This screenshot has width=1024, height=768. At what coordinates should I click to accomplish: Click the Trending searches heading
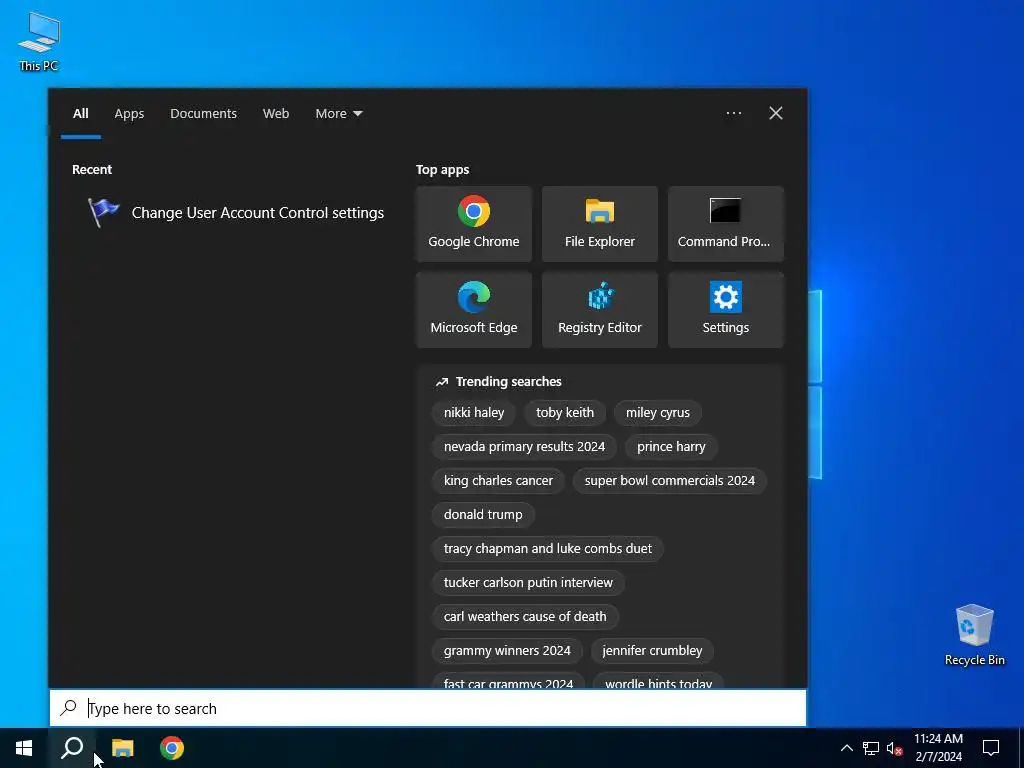click(508, 381)
